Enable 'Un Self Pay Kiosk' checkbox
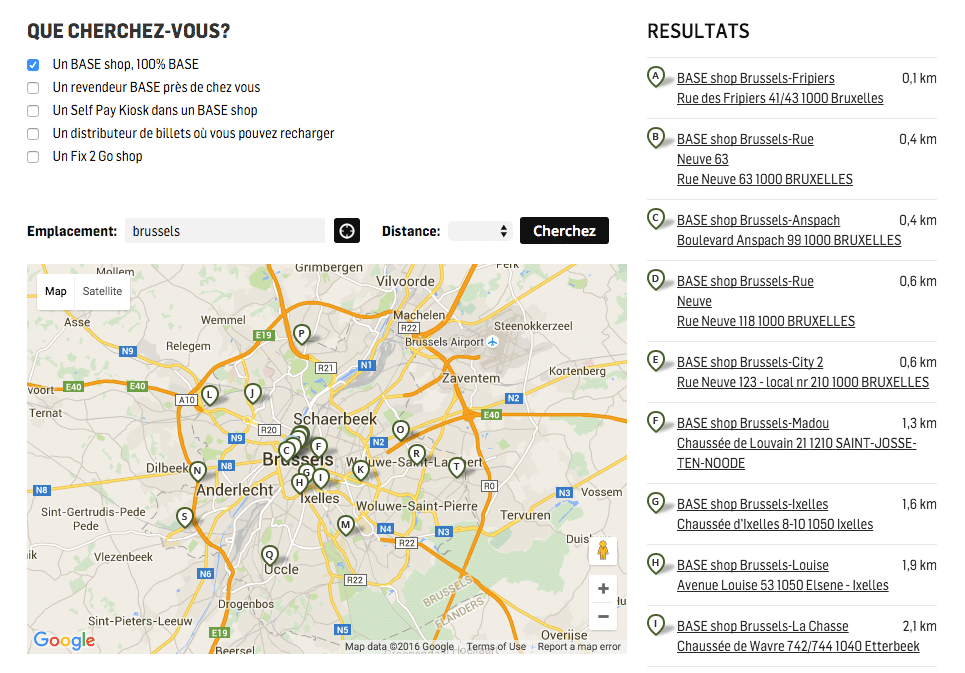Viewport: 965px width, 673px height. (33, 111)
